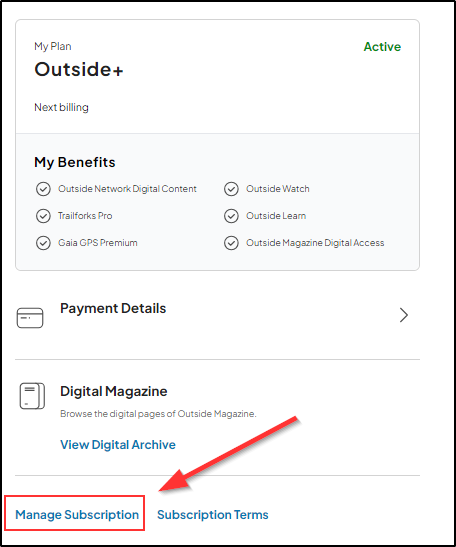Click the checkmark icon next to Gaia GPS Premium
The image size is (456, 547).
tap(43, 243)
